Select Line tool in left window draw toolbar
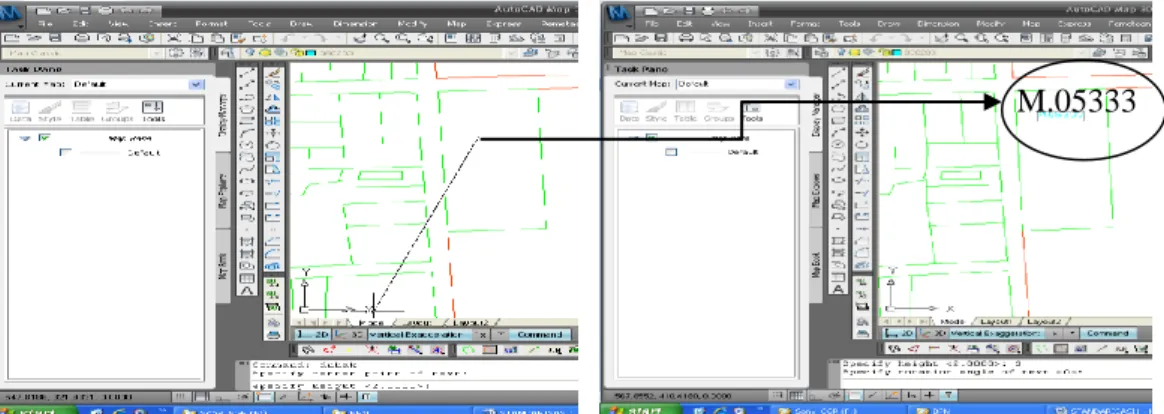The width and height of the screenshot is (1164, 414). (249, 73)
